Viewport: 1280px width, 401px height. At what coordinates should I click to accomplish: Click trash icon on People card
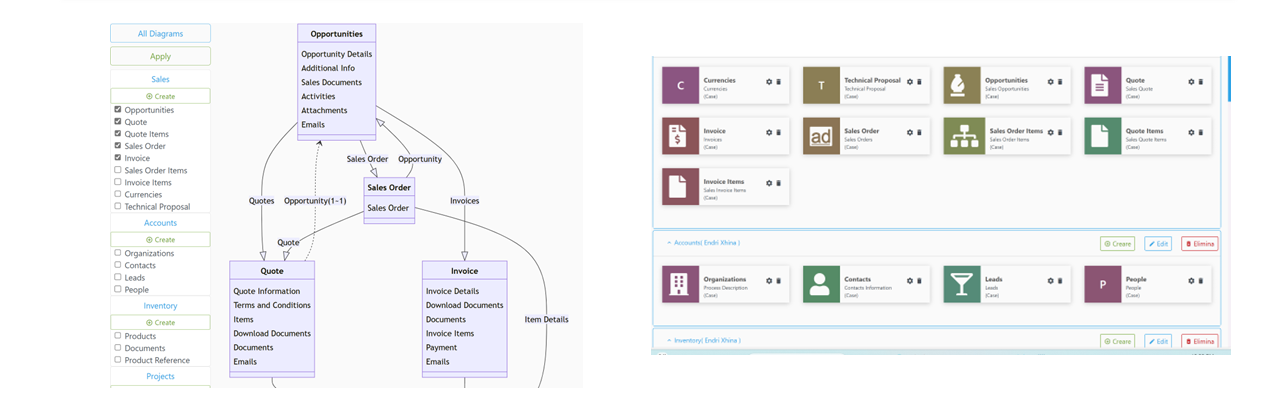point(1201,281)
